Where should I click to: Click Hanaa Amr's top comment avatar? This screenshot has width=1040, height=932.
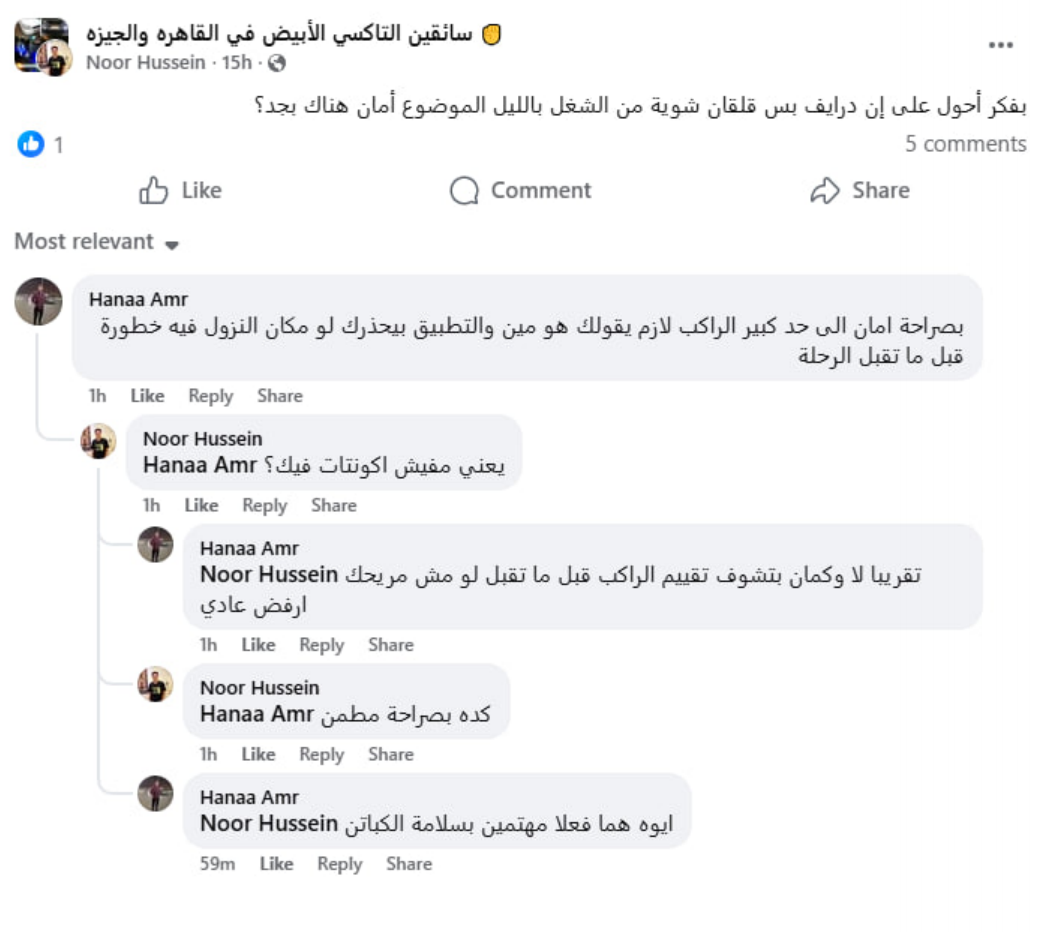tap(39, 301)
